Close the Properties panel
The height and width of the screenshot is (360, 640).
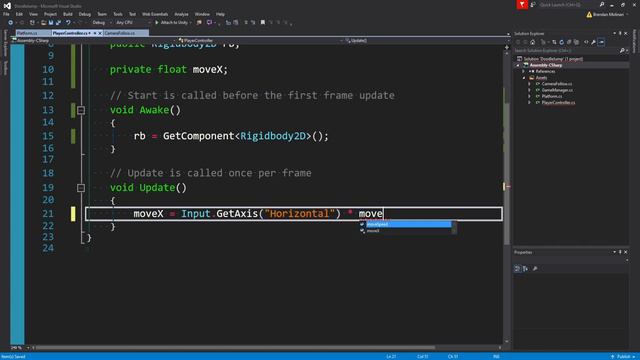tap(626, 252)
